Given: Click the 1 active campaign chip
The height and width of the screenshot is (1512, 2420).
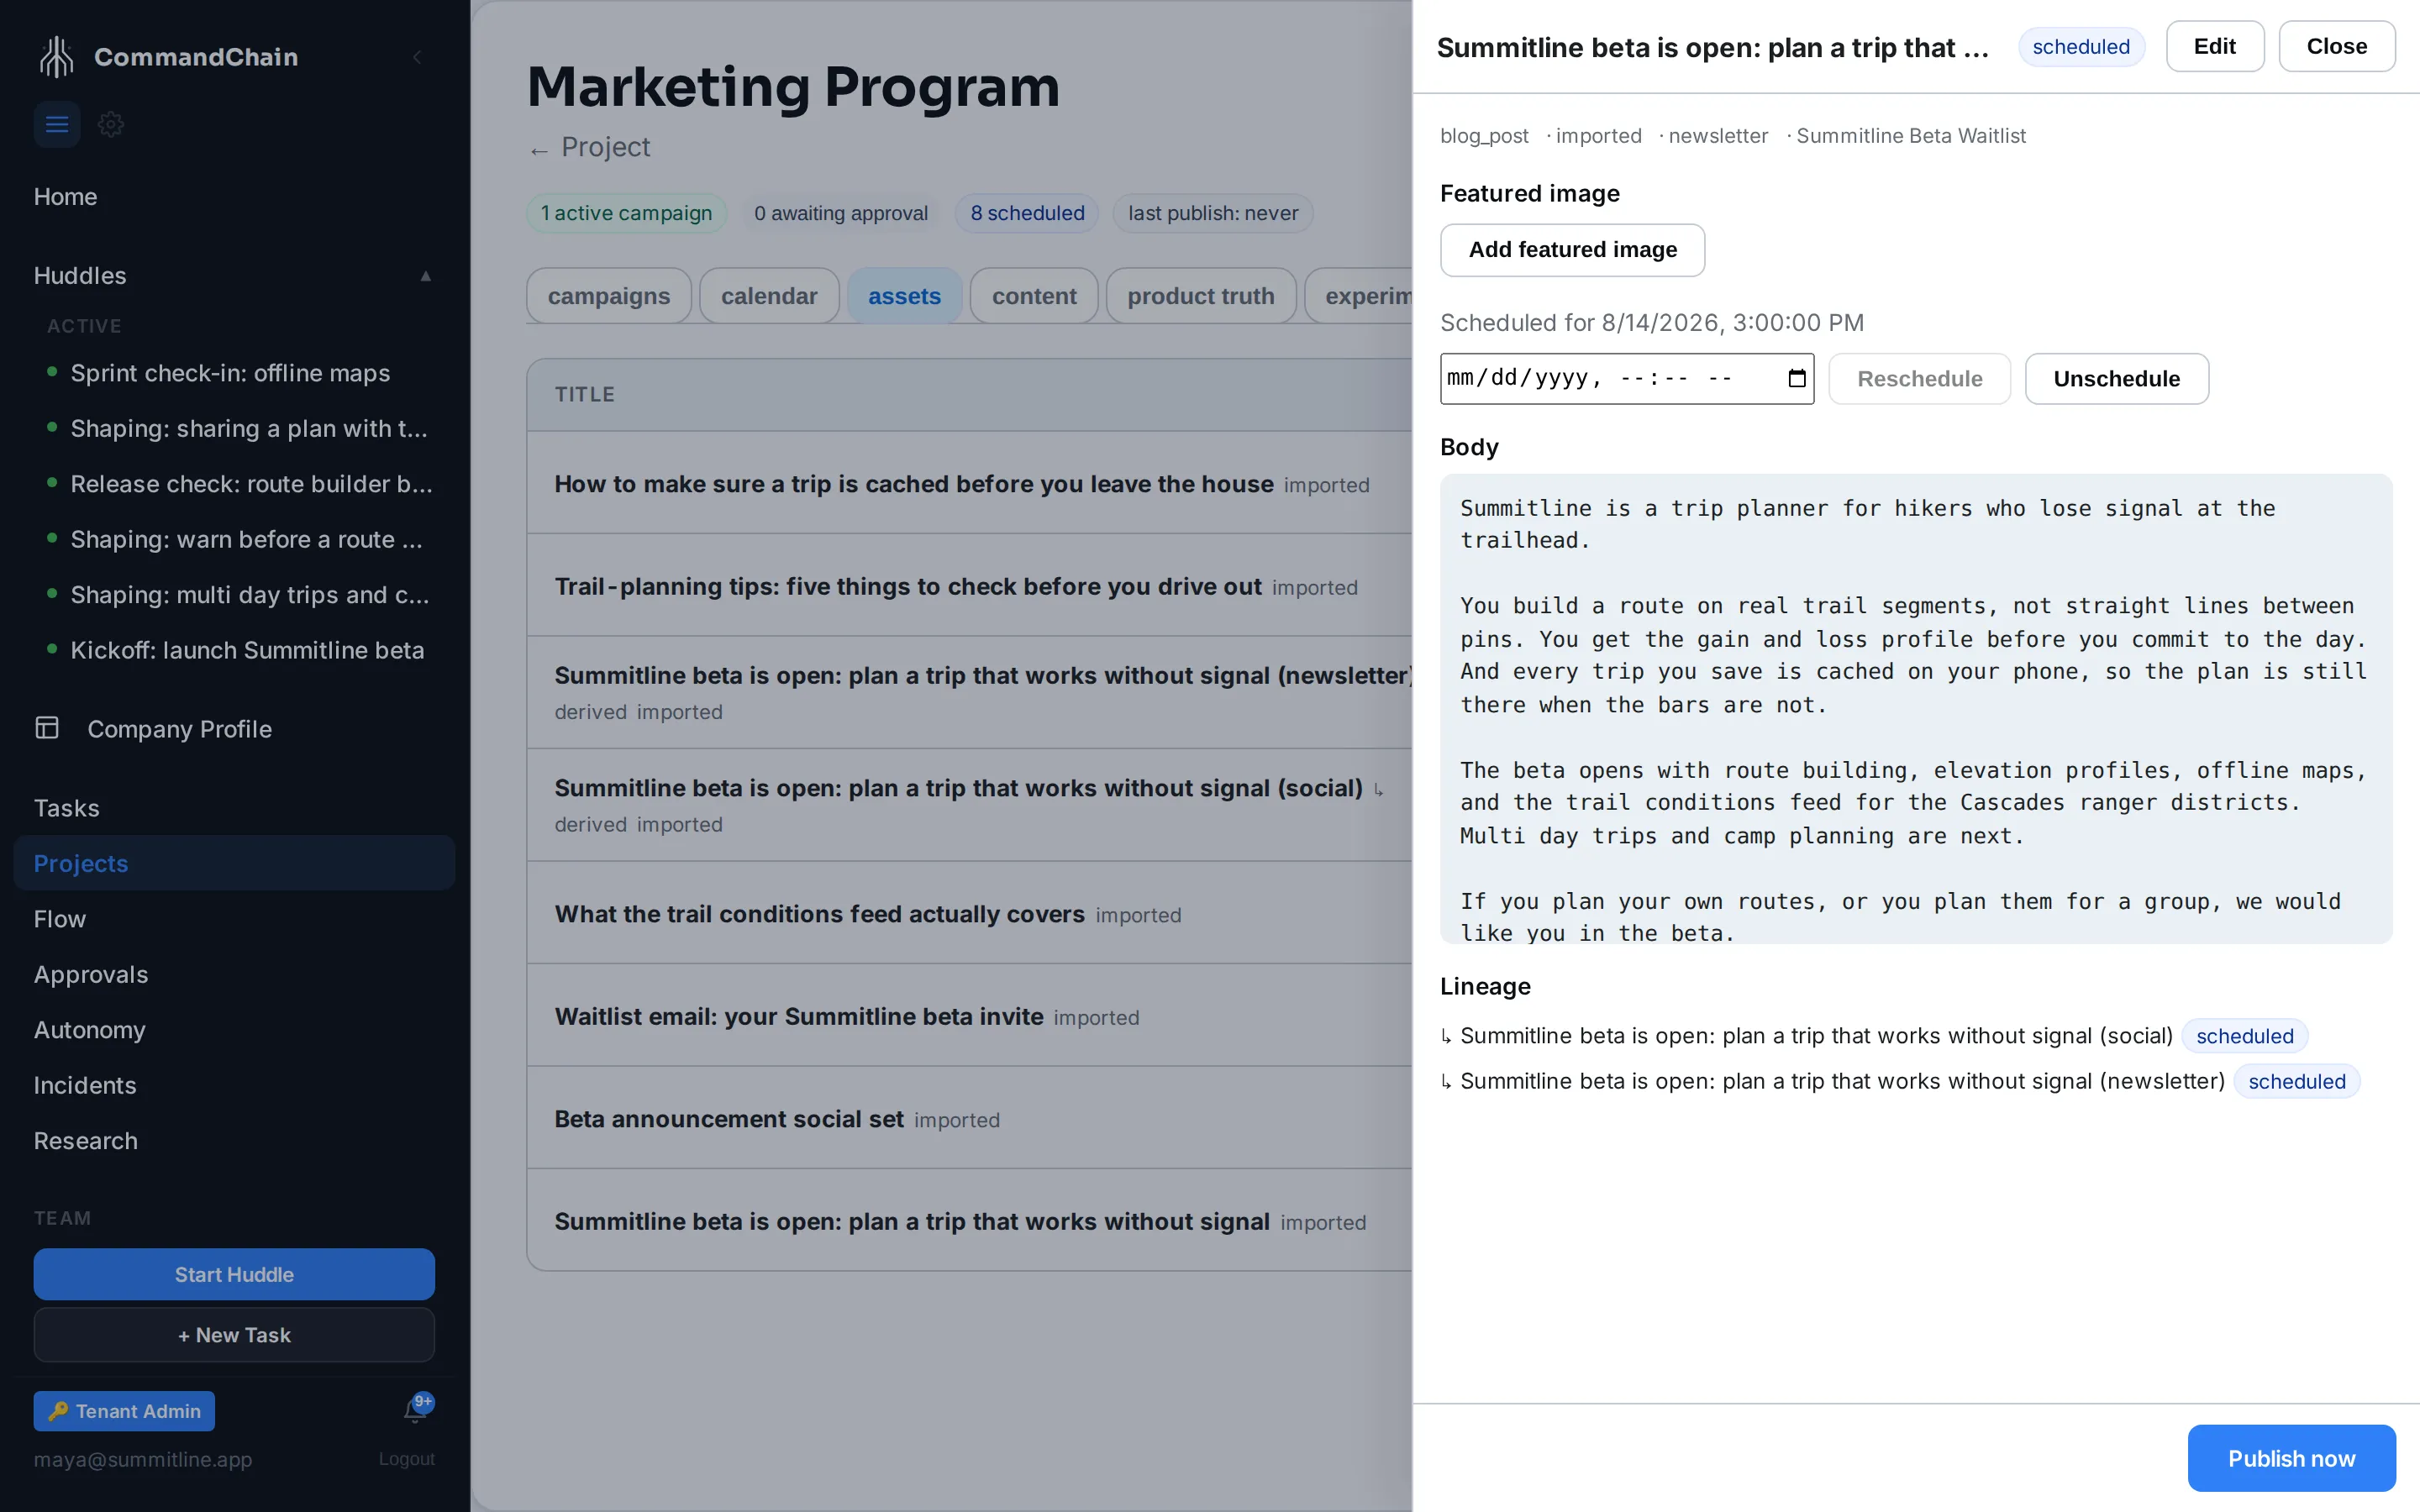Looking at the screenshot, I should pyautogui.click(x=626, y=213).
